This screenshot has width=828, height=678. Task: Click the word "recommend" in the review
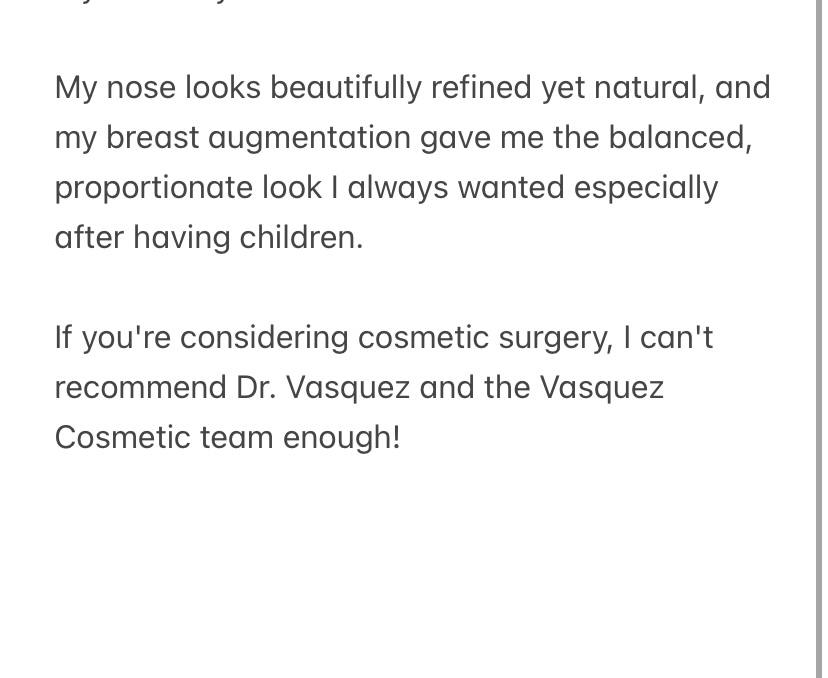[x=141, y=388]
